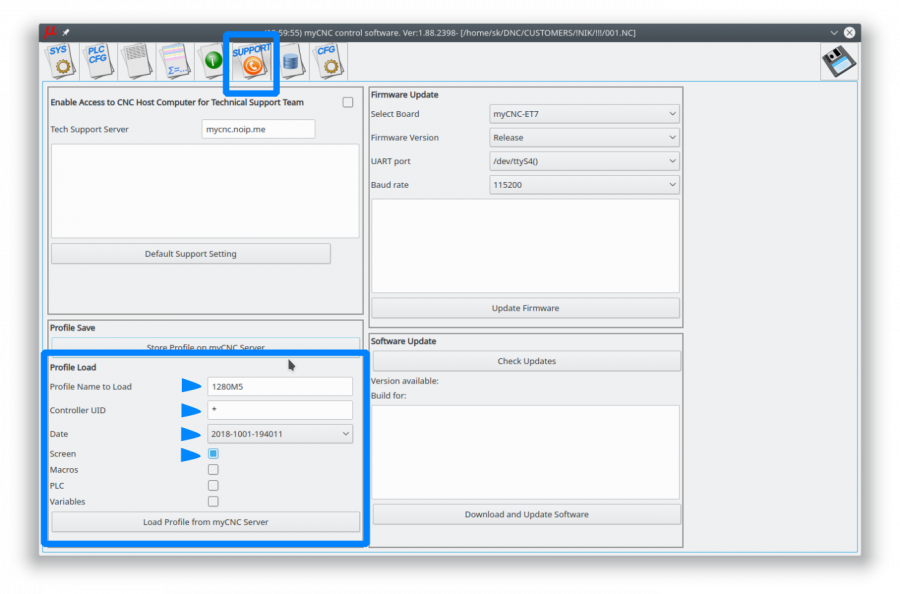The height and width of the screenshot is (594, 900).
Task: Click the green info icon
Action: tap(212, 61)
